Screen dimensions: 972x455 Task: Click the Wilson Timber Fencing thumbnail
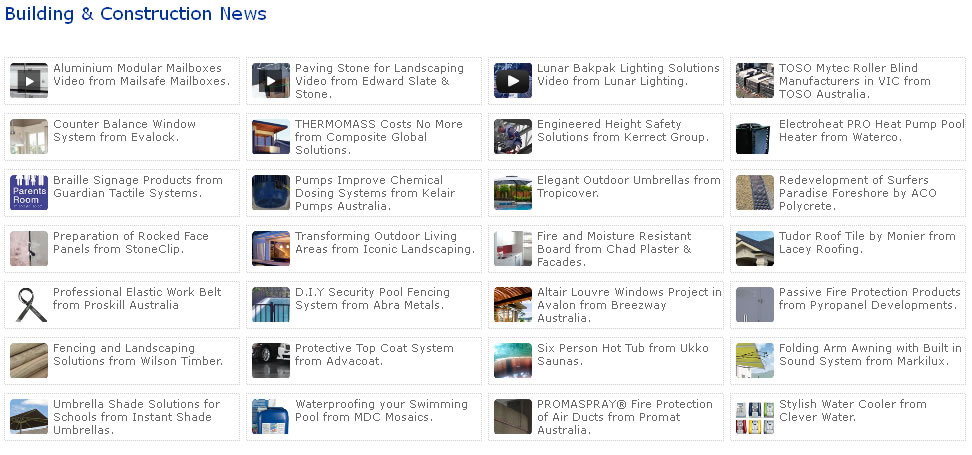pyautogui.click(x=29, y=360)
